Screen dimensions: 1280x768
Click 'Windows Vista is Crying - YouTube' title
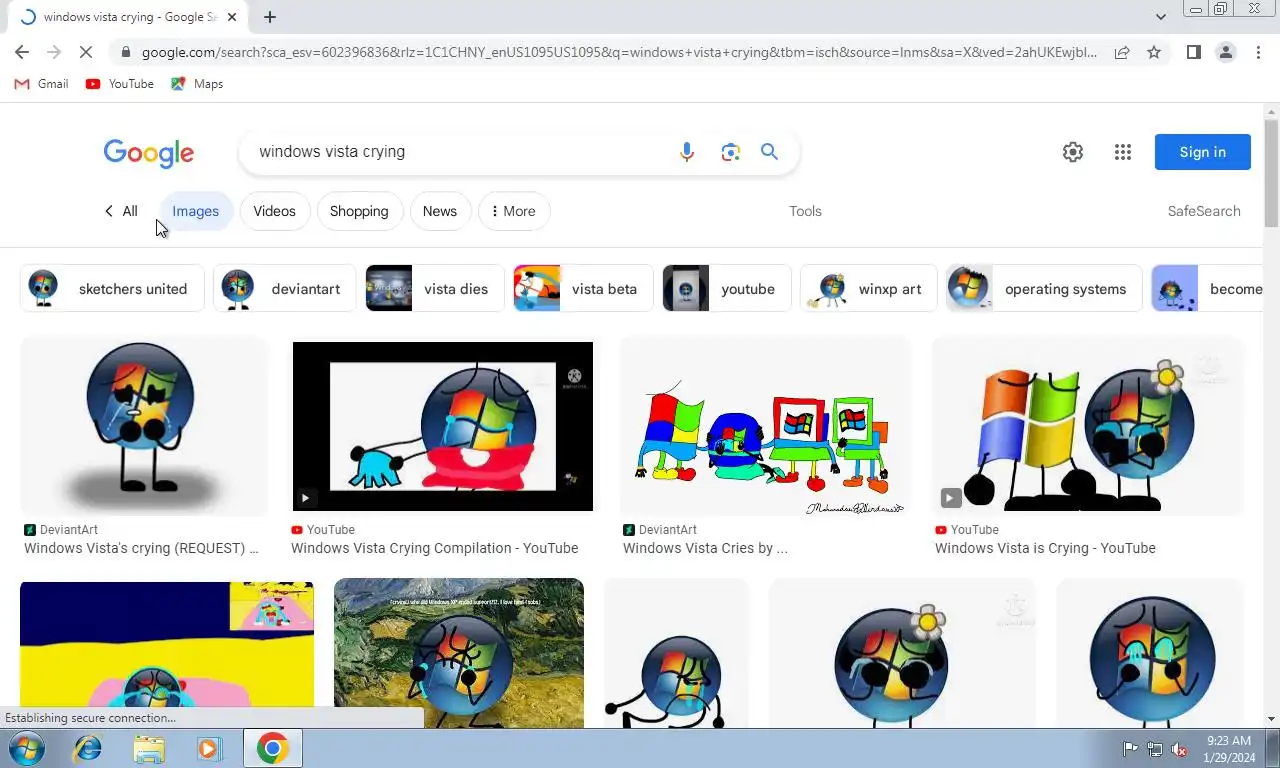1045,548
